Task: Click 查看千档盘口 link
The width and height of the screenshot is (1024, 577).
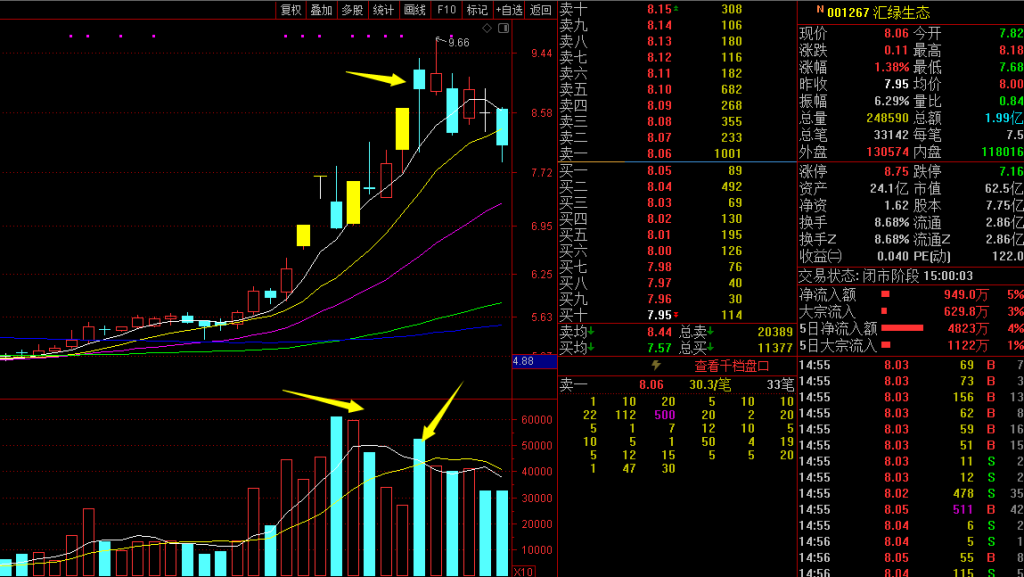Action: coord(731,366)
